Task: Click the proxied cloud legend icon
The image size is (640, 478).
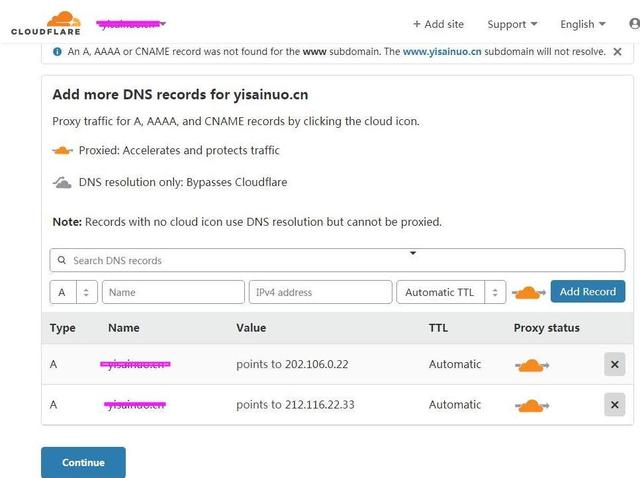Action: click(62, 151)
